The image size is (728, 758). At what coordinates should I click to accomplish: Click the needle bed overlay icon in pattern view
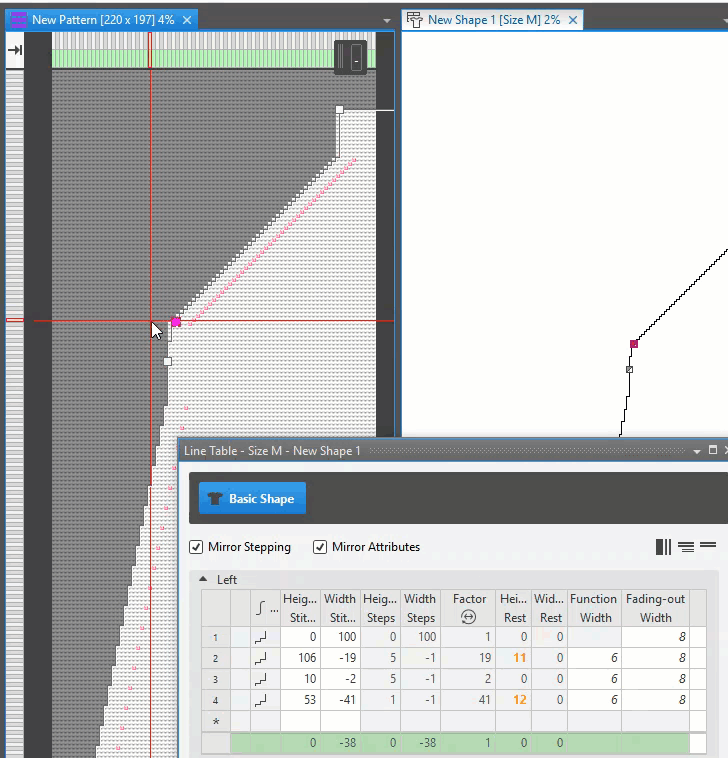350,57
